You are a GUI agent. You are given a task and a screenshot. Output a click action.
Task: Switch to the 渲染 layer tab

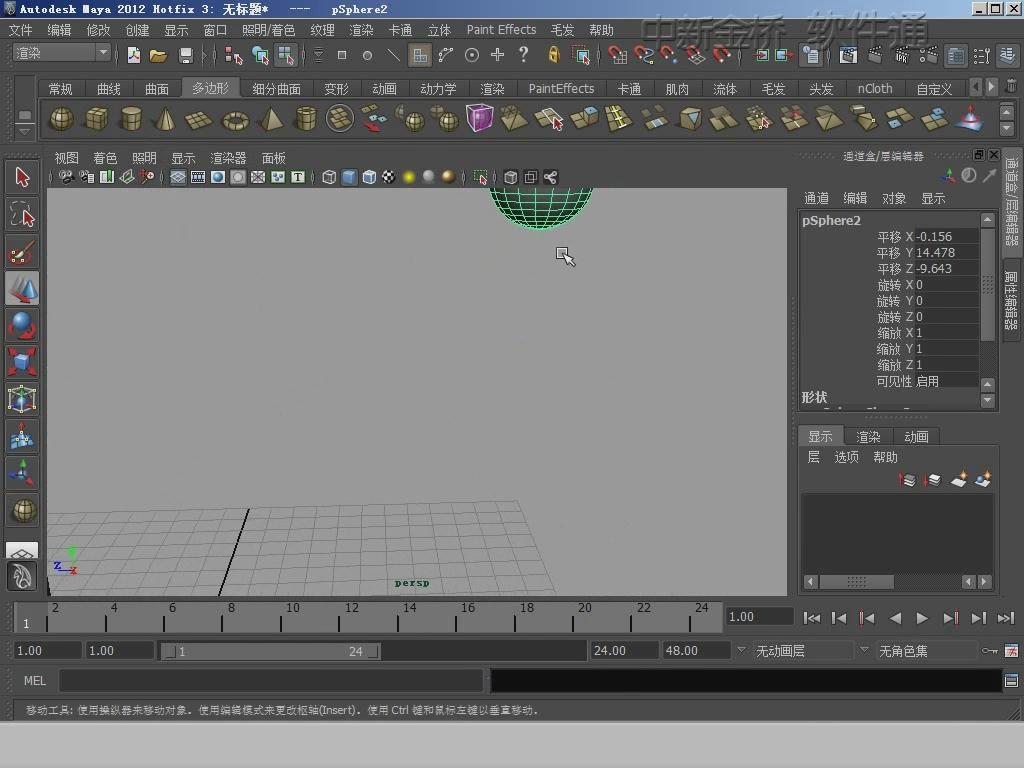coord(868,436)
